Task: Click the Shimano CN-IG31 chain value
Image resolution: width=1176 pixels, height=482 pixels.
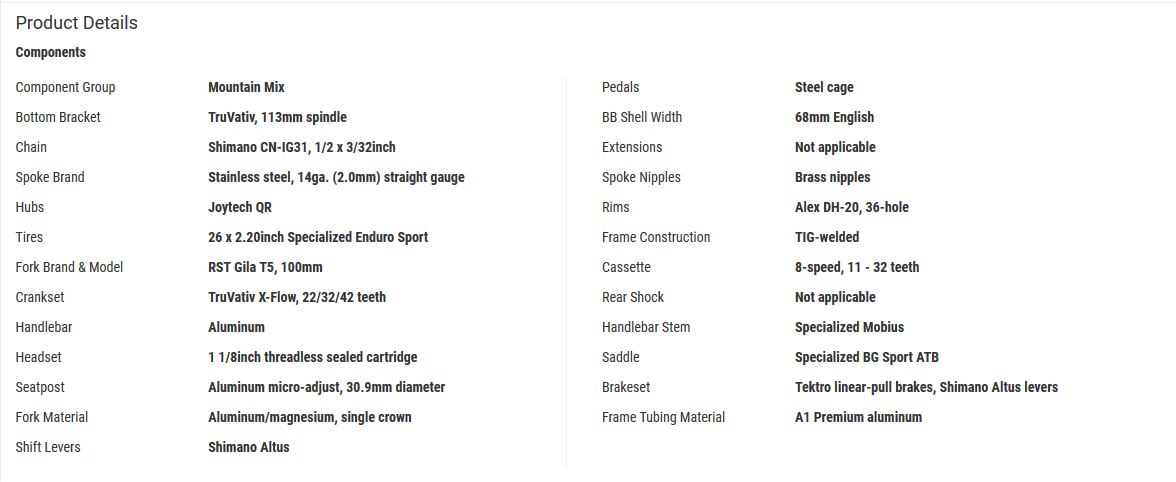Action: (x=302, y=148)
